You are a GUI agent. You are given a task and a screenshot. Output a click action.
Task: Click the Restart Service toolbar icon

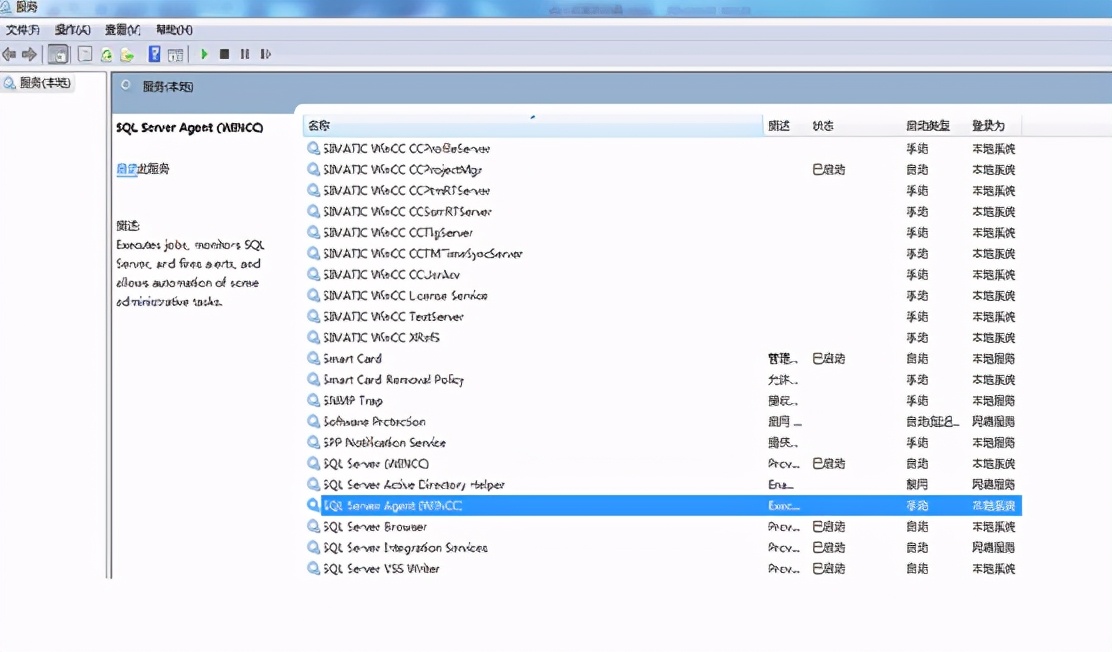264,54
